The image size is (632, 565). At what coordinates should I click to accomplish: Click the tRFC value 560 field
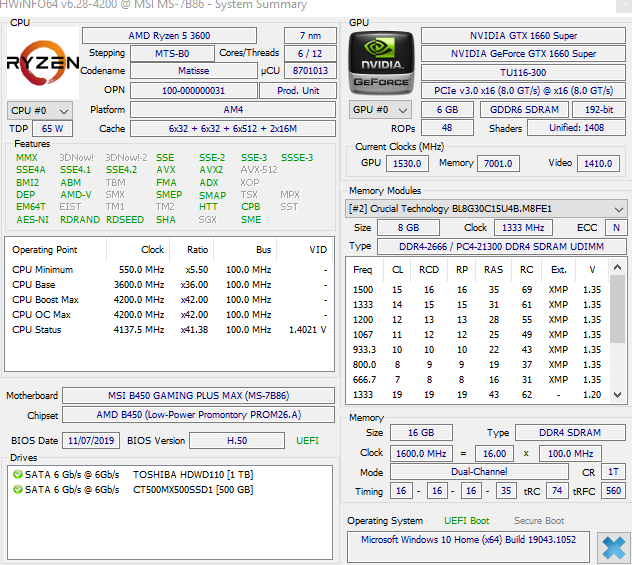coord(613,491)
